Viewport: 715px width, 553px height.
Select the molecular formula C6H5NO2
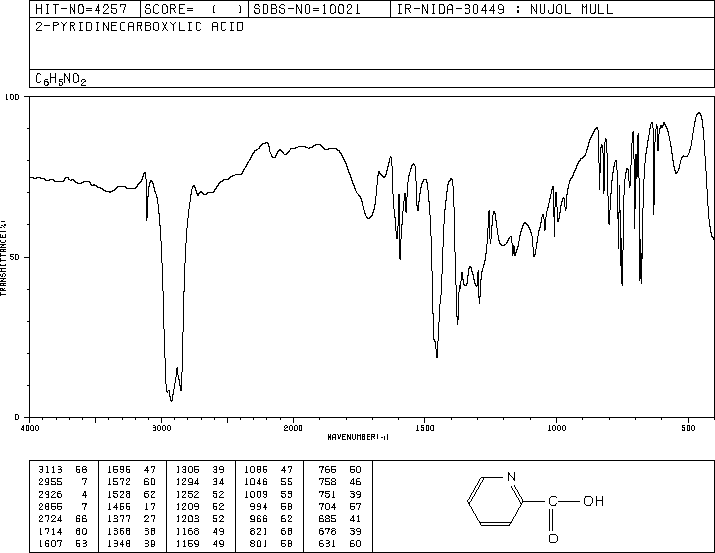pos(61,79)
